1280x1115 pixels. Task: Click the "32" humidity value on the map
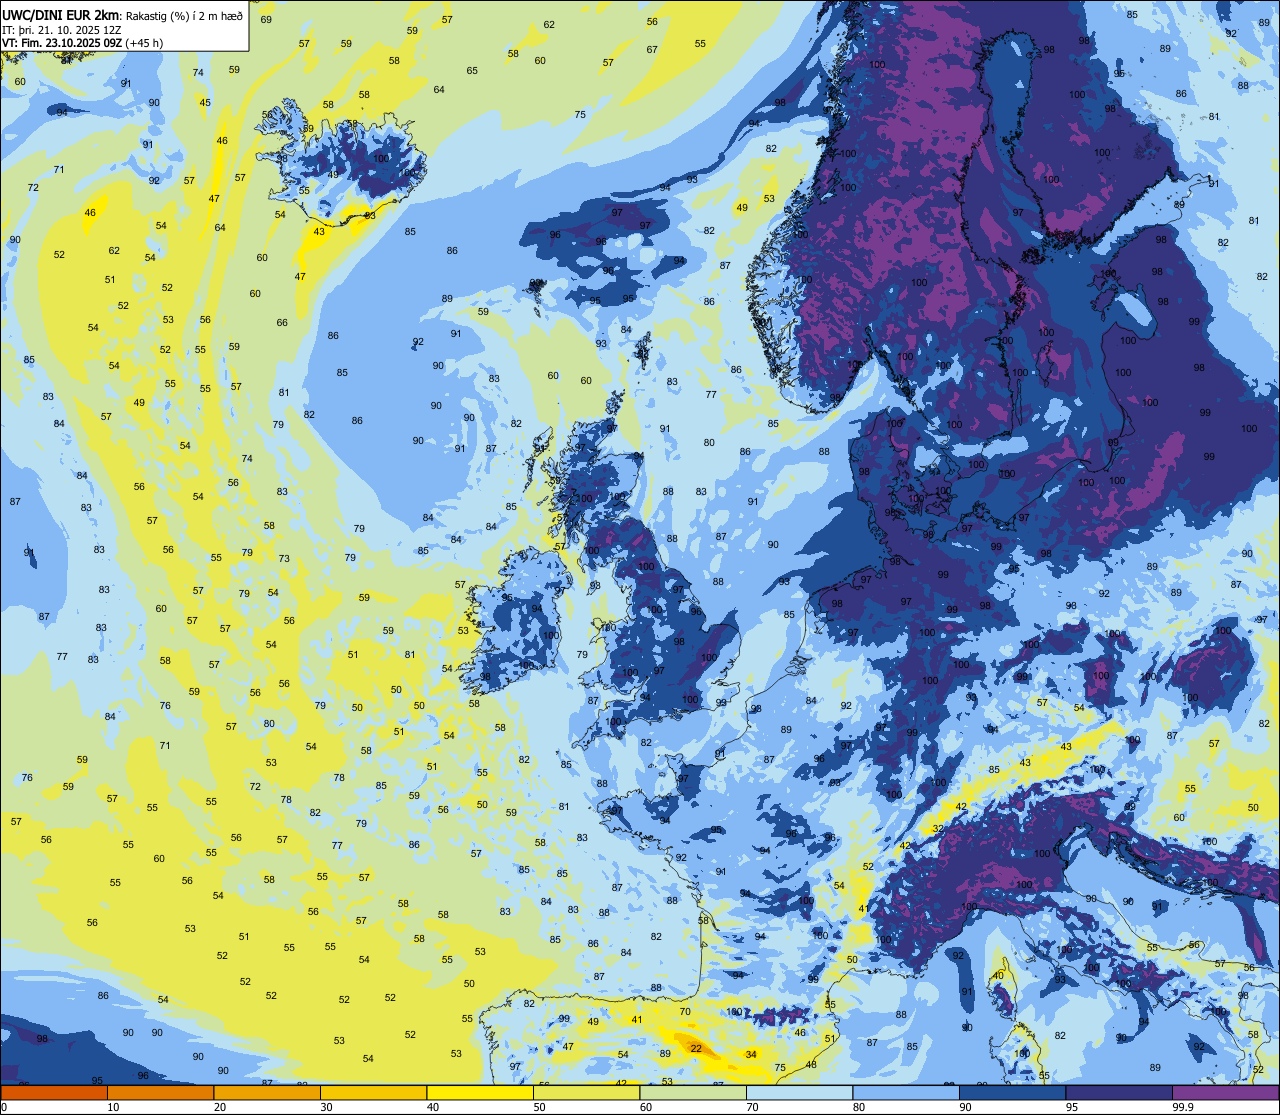(x=938, y=829)
